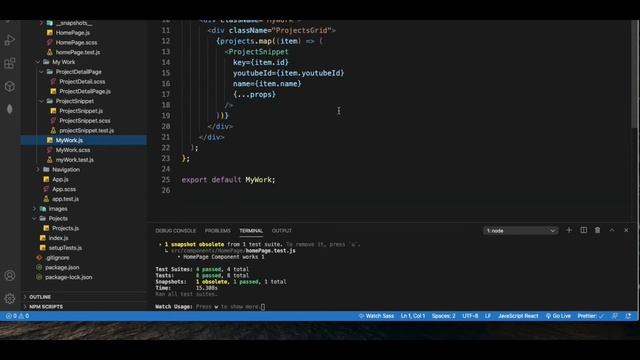This screenshot has height=360, width=640.
Task: Open .gitignore file
Action: [x=58, y=258]
